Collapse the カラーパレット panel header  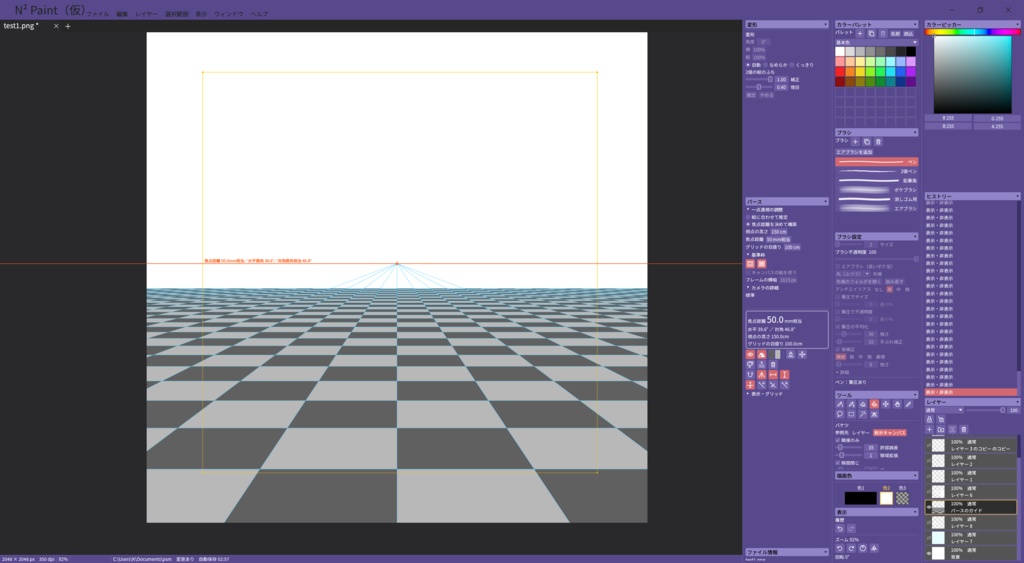click(876, 24)
